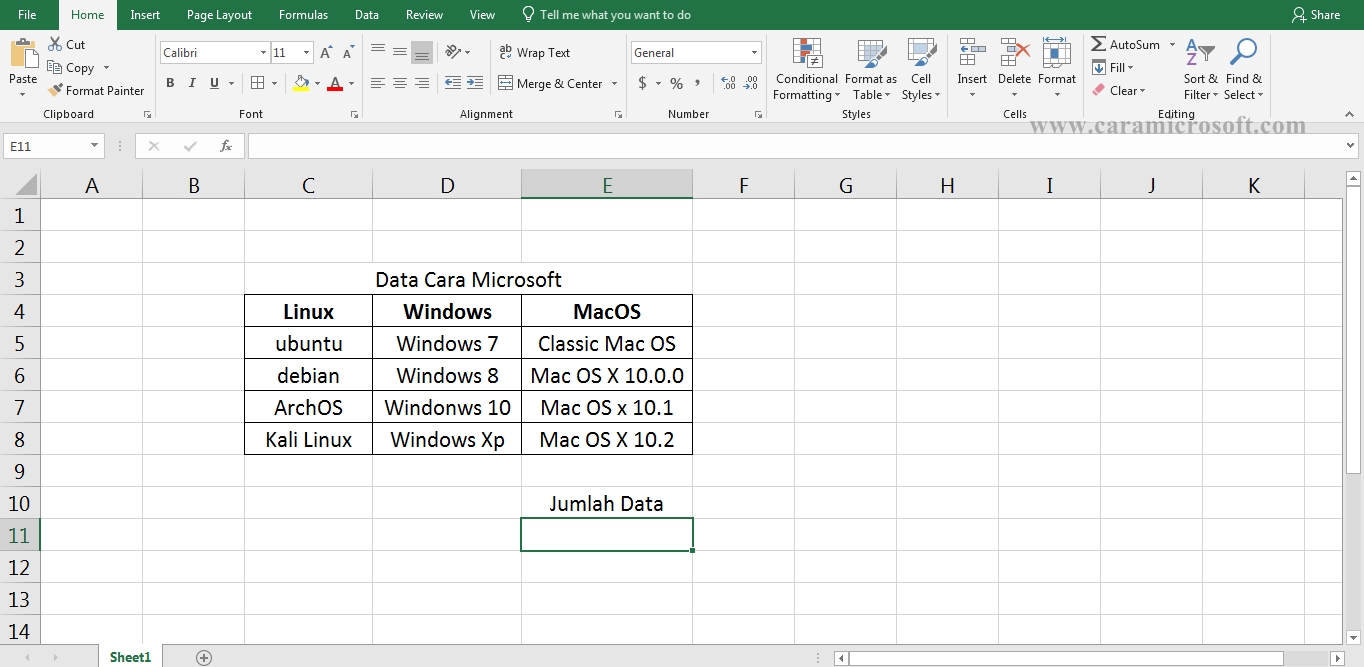Decrease font size with smaller A icon

point(348,53)
